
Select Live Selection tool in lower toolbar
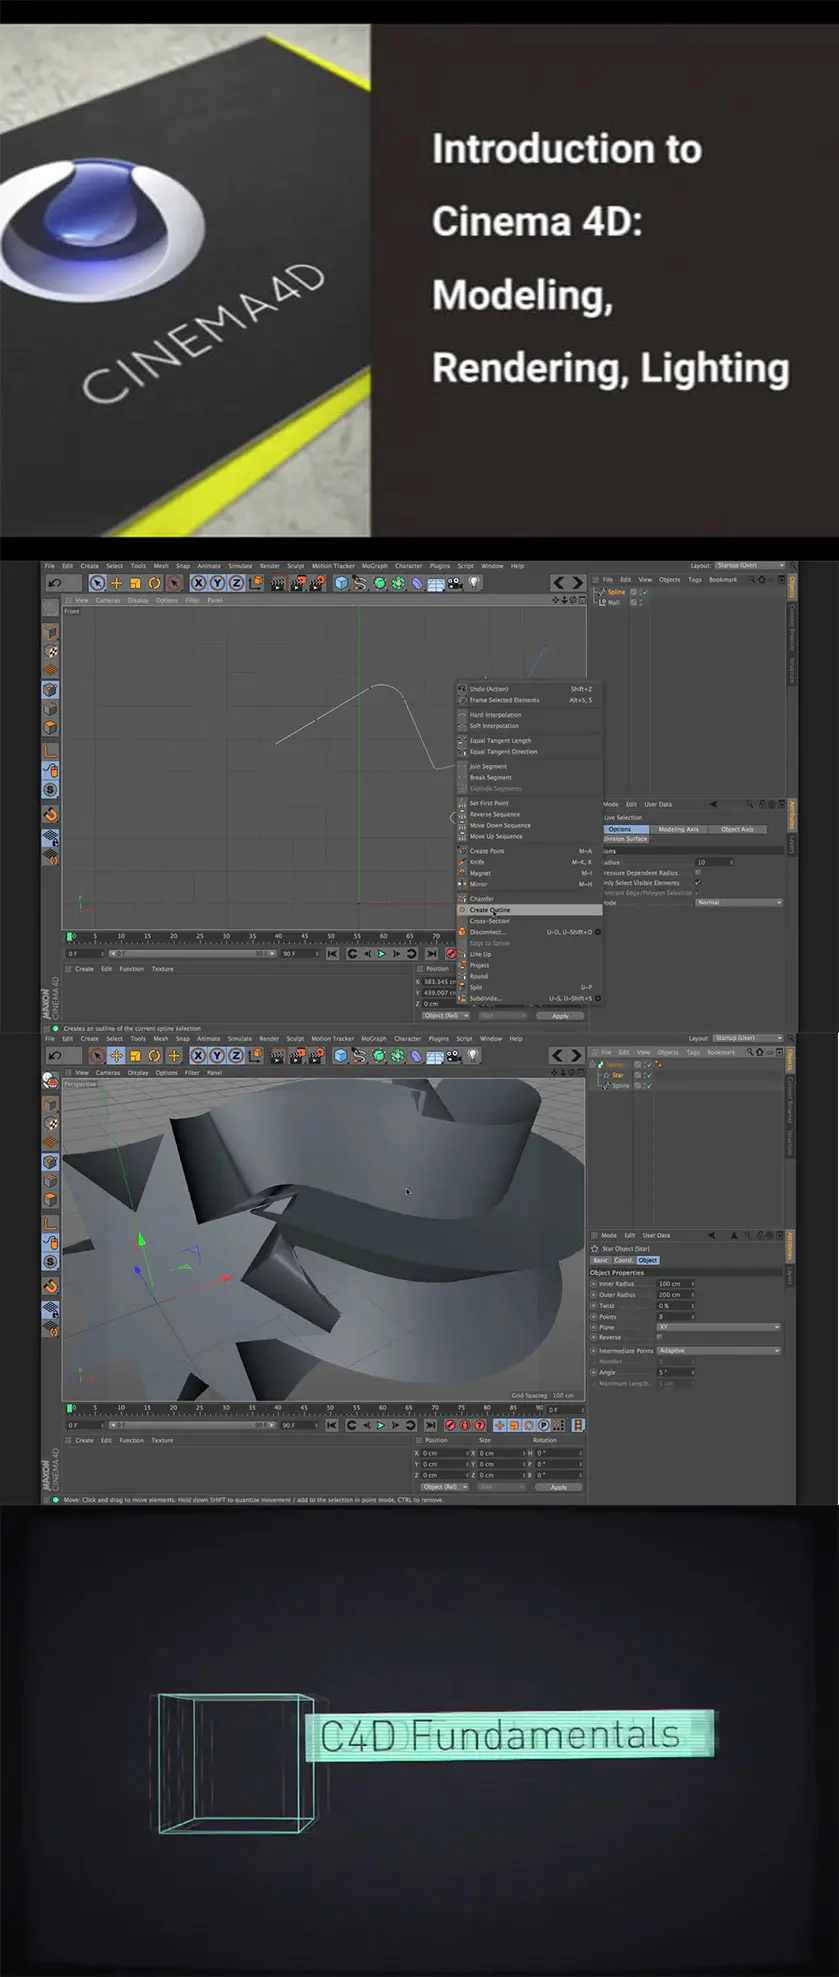point(97,1055)
